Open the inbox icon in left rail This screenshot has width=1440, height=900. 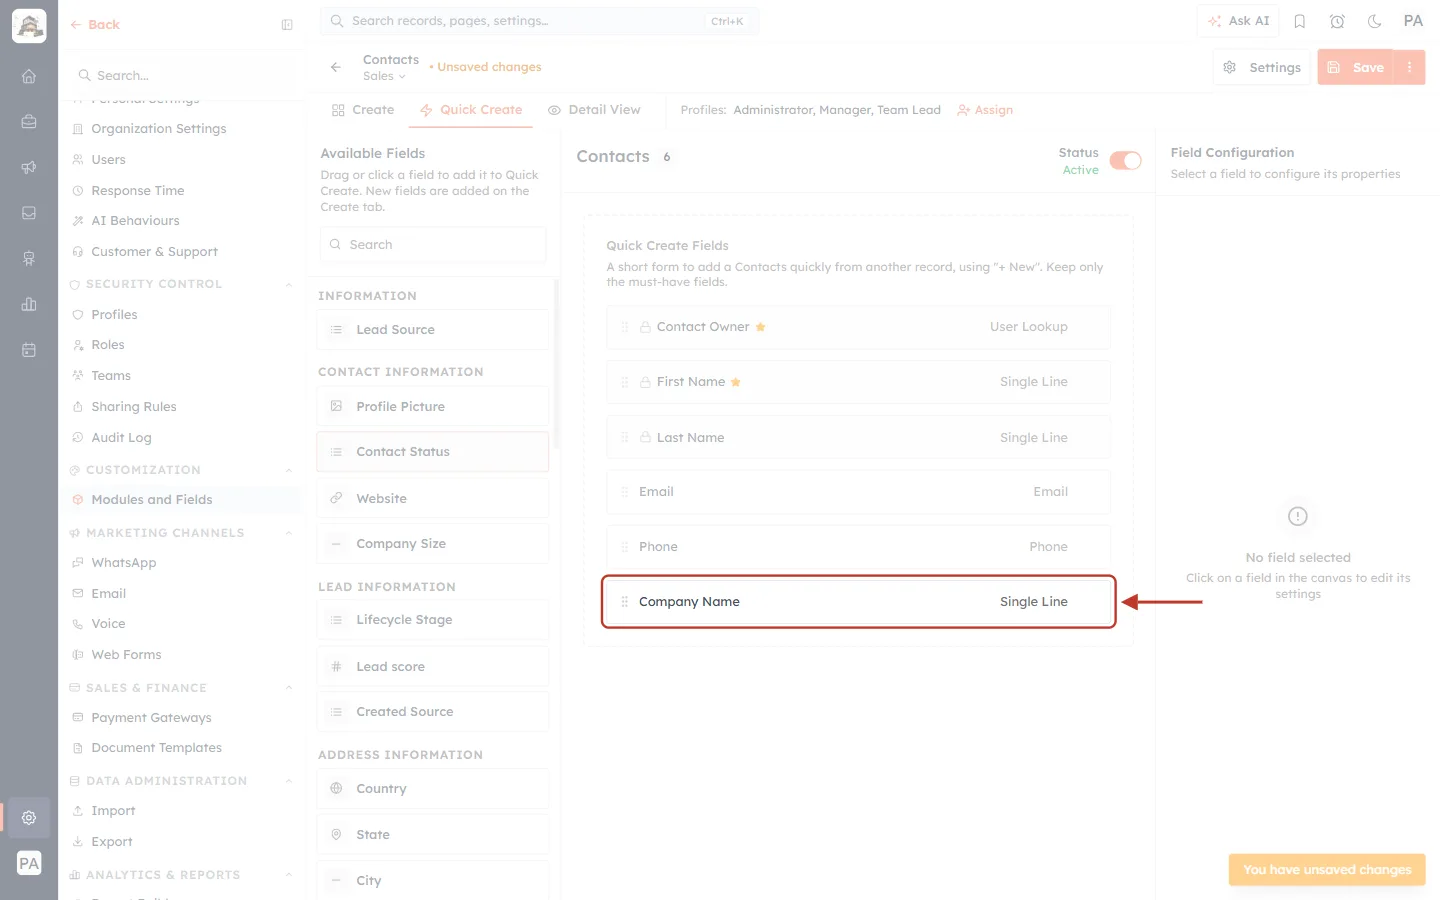29,213
